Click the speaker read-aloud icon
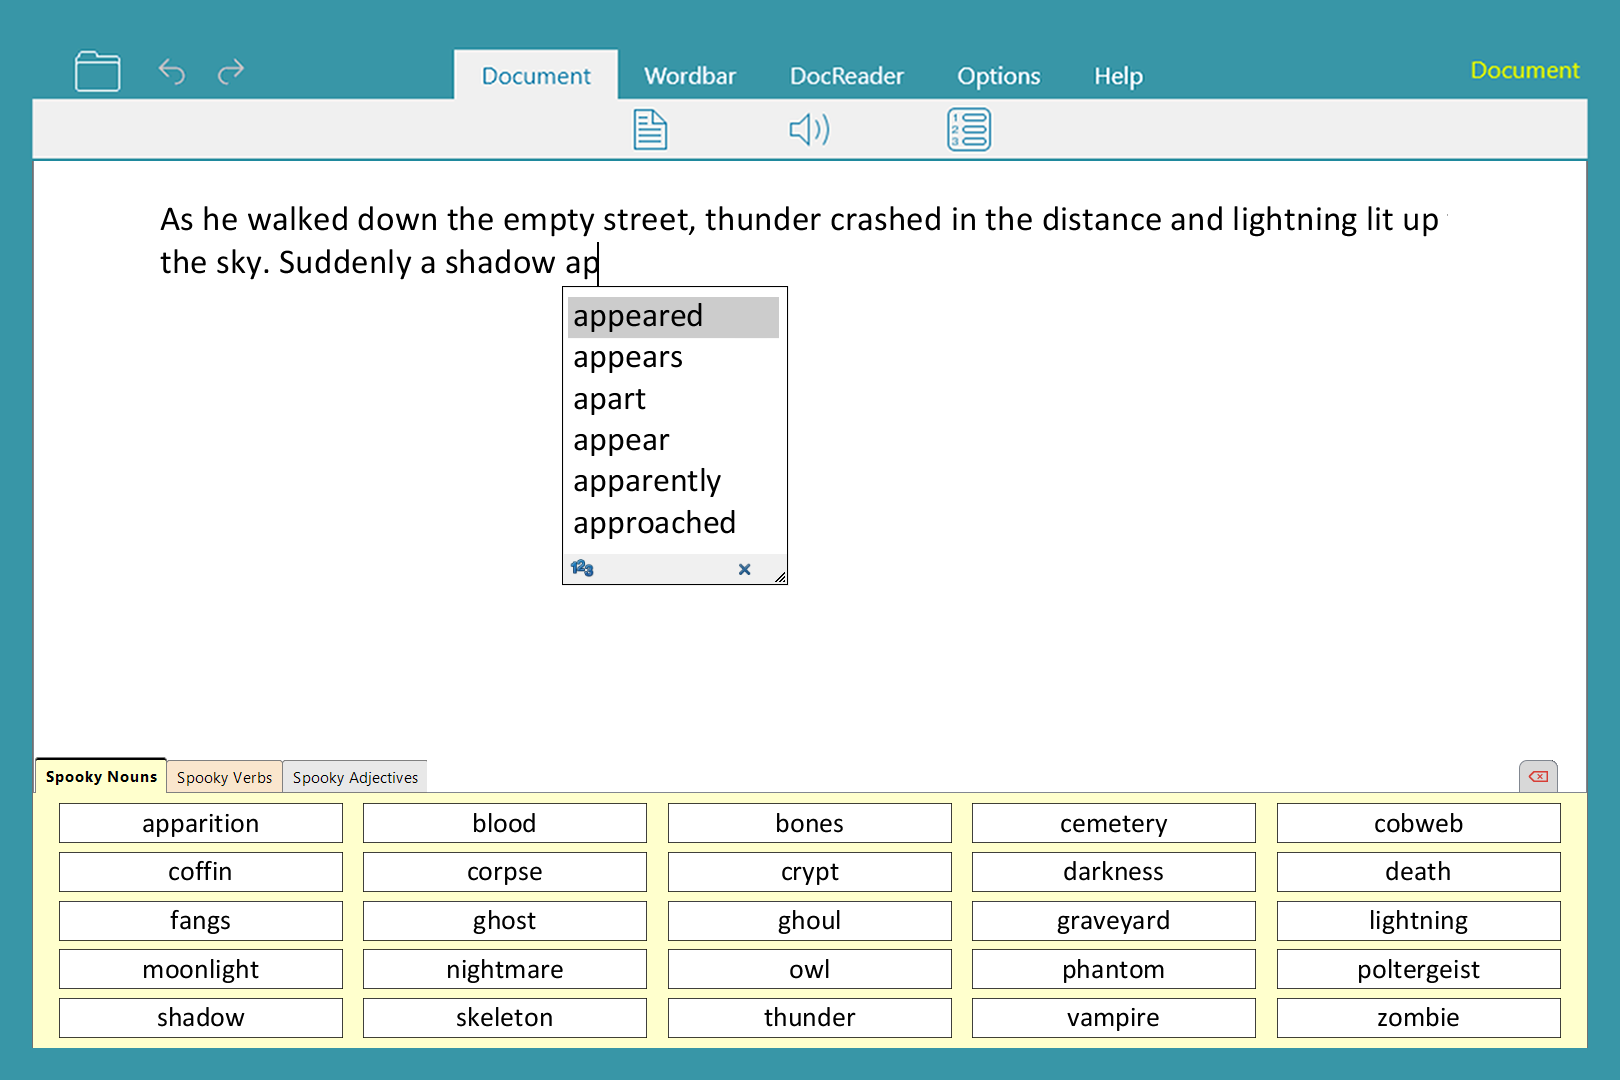The image size is (1620, 1080). click(809, 130)
